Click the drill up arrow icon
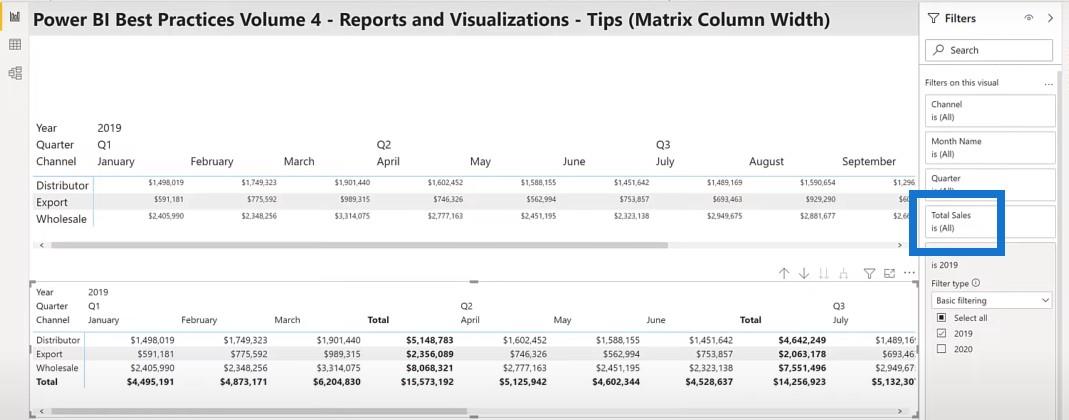 point(784,273)
